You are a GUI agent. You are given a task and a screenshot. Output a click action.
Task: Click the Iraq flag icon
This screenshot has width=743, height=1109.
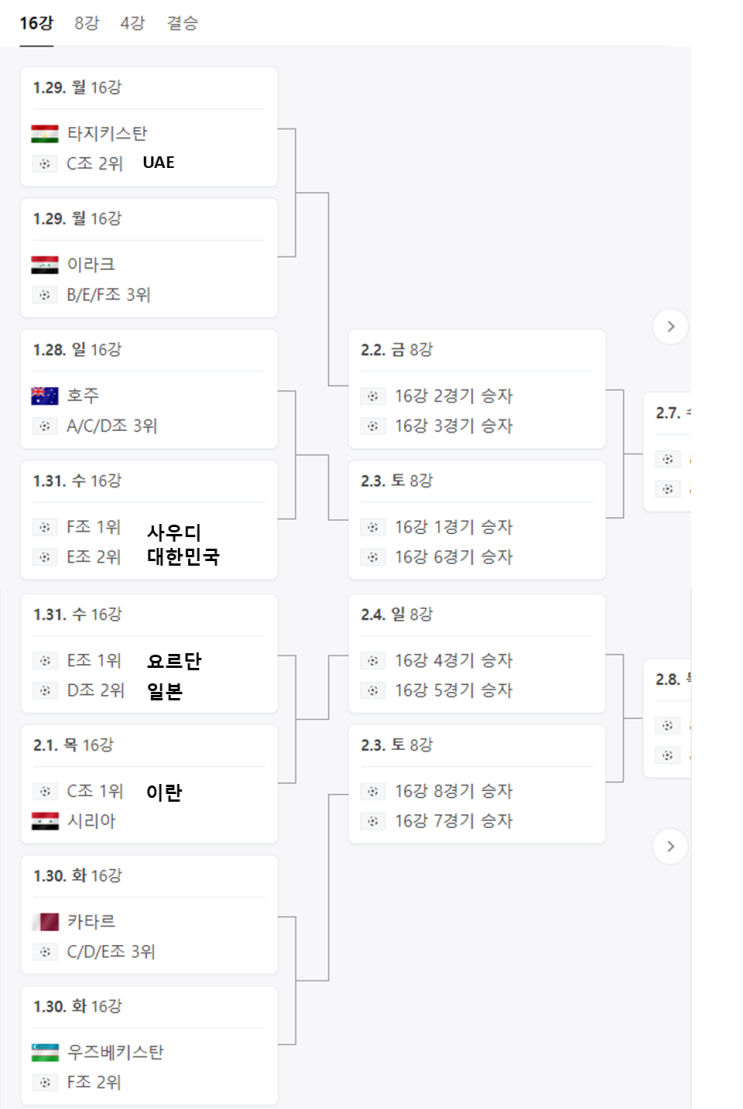click(x=45, y=265)
